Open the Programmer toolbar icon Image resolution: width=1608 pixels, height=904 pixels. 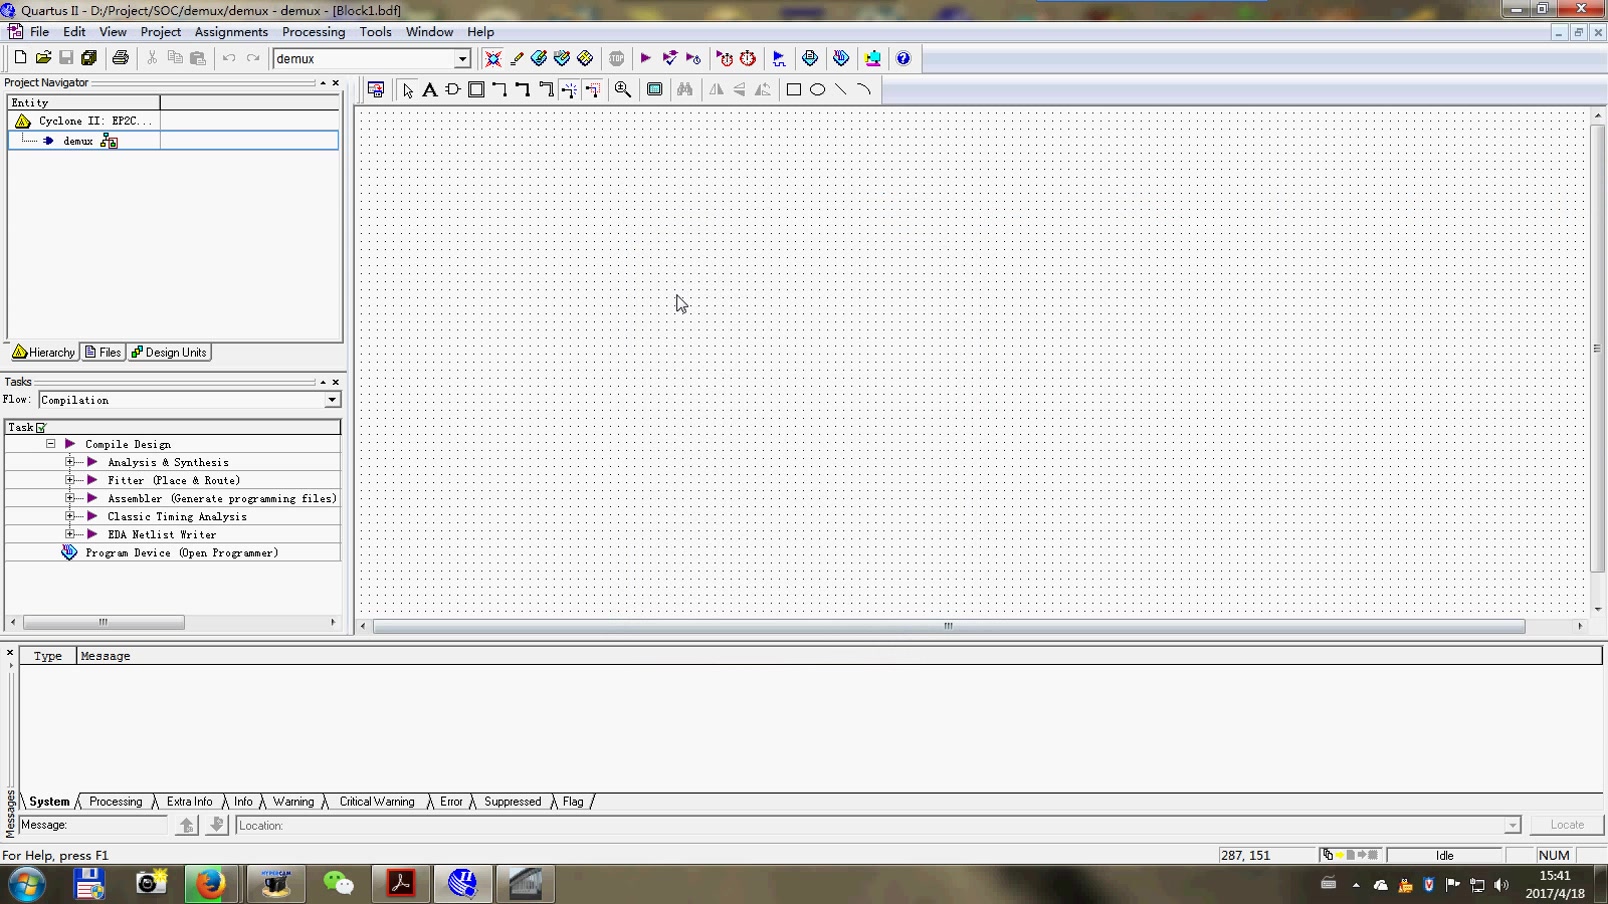[x=841, y=58]
